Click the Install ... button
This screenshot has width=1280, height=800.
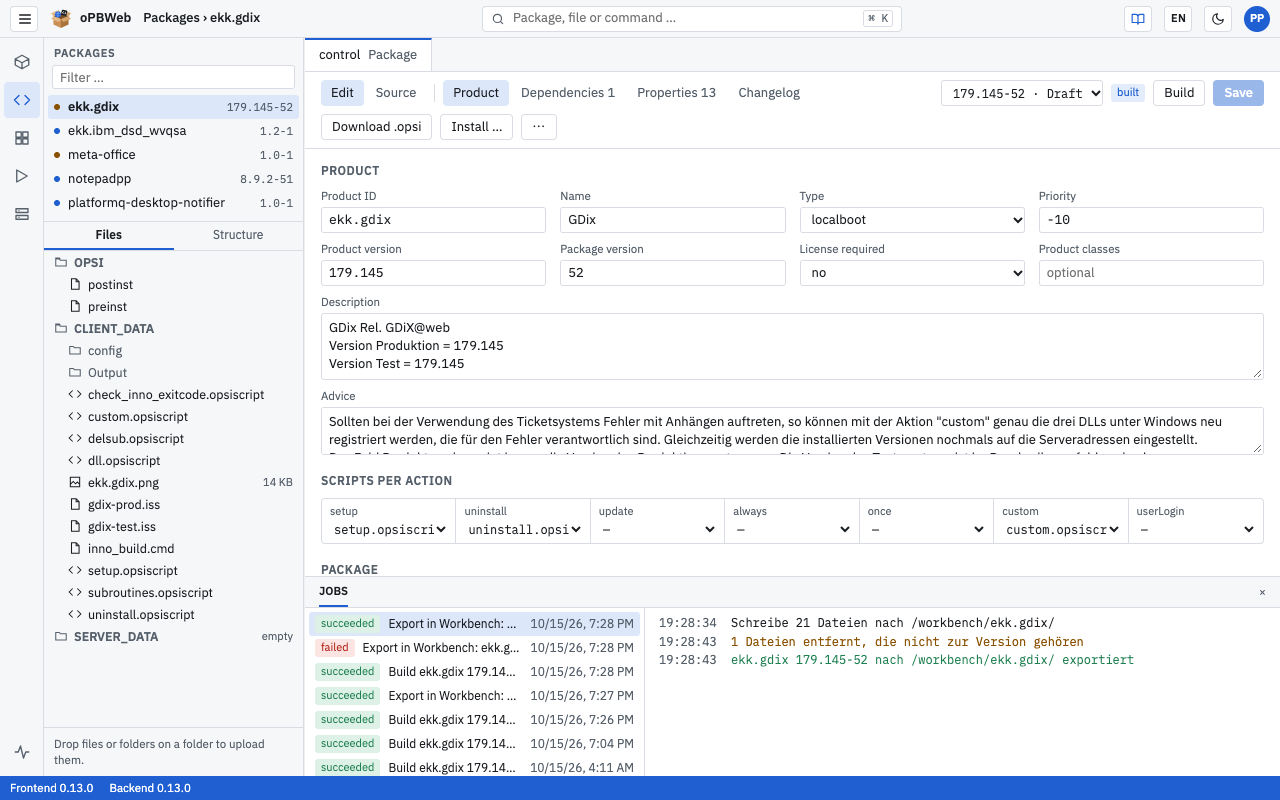click(477, 127)
